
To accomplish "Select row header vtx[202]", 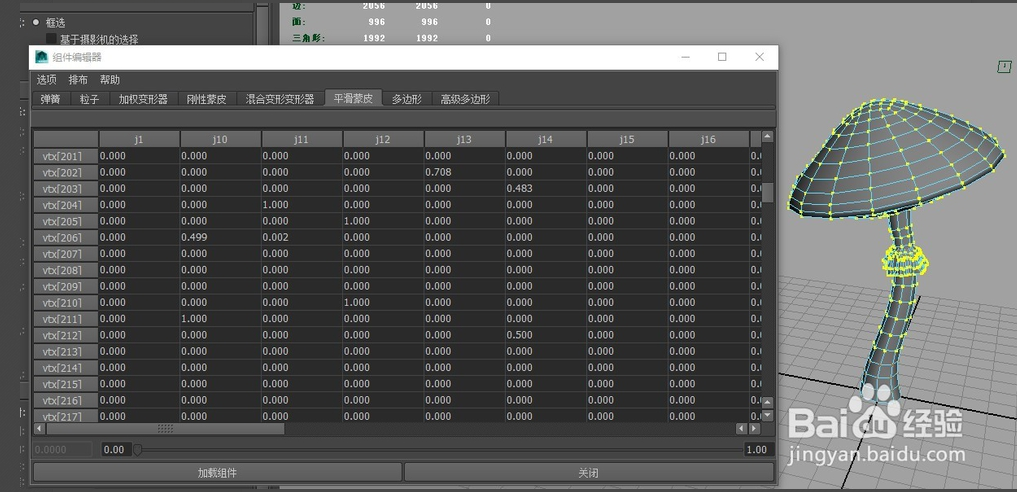I will click(66, 172).
